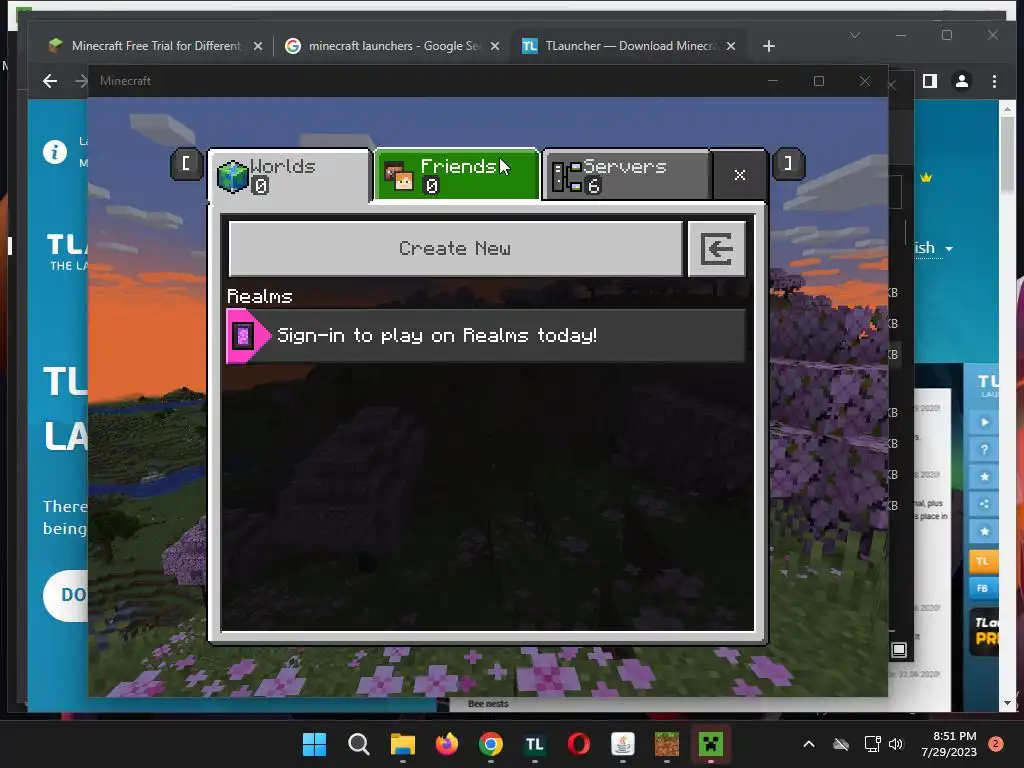
Task: Open a new browser tab
Action: pos(769,46)
